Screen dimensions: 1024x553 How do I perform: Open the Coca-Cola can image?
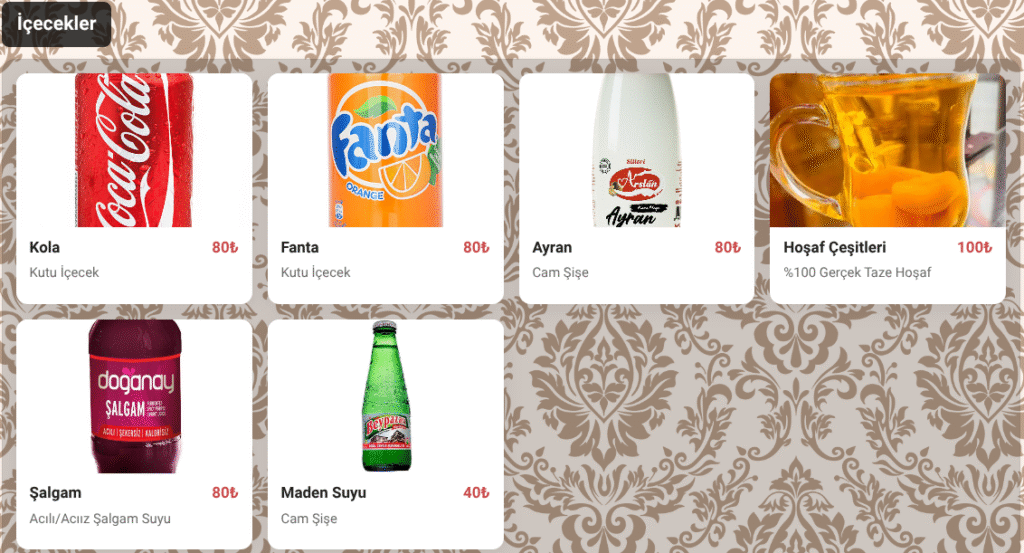coord(134,150)
